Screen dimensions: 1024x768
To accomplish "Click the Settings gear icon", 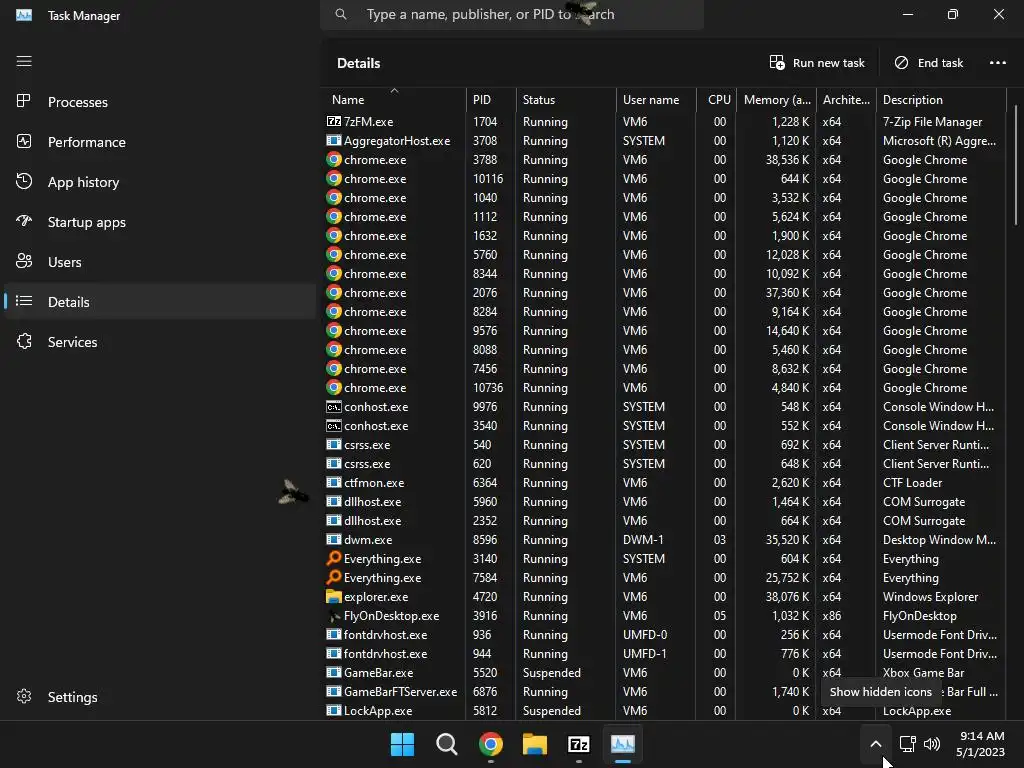I will 24,696.
